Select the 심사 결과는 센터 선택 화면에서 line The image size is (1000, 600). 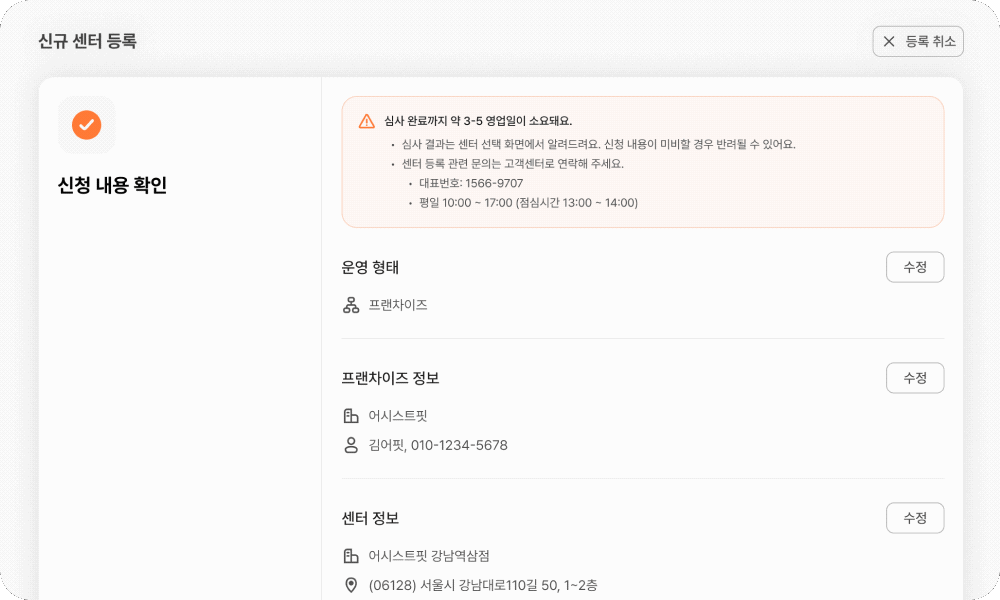tap(598, 144)
